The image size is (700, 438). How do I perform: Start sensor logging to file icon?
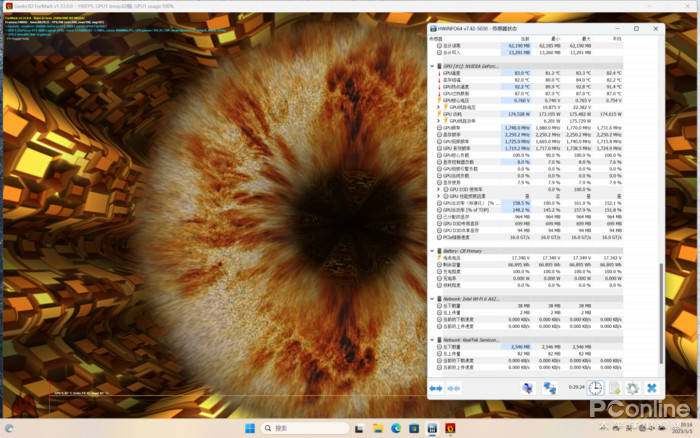[x=614, y=388]
